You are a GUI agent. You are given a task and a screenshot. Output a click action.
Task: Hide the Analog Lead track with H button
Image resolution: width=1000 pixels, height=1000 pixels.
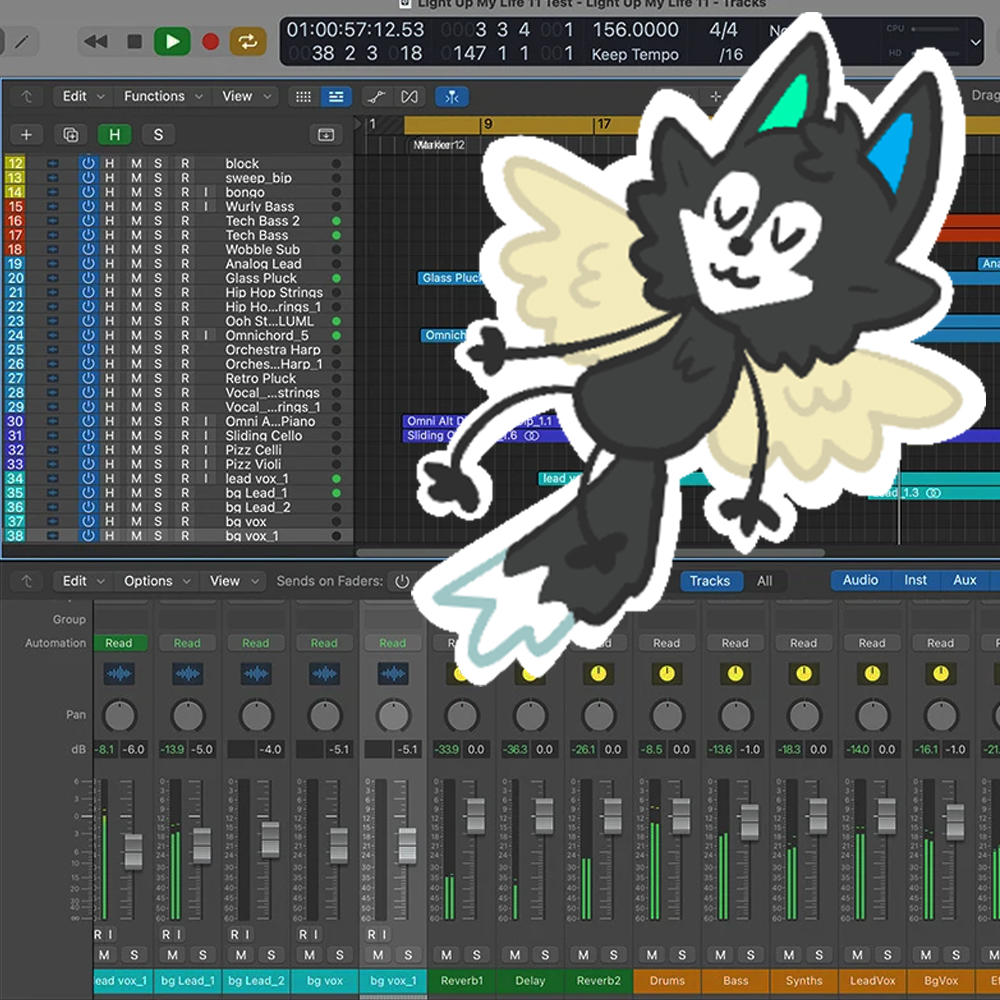(x=110, y=263)
